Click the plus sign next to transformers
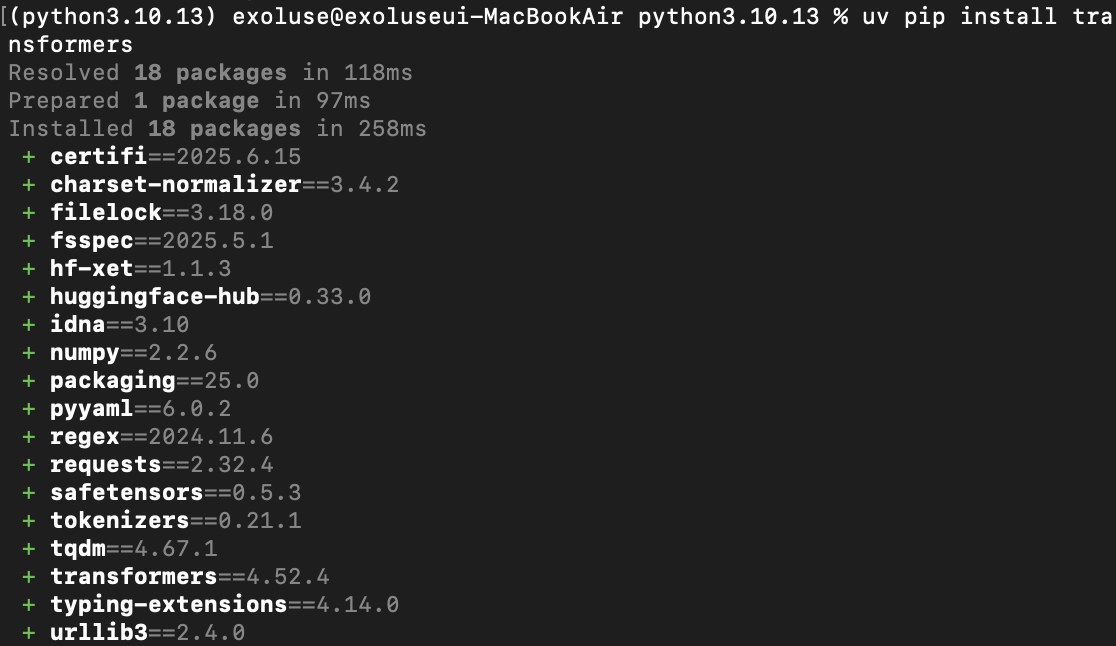Image resolution: width=1116 pixels, height=646 pixels. (x=28, y=577)
